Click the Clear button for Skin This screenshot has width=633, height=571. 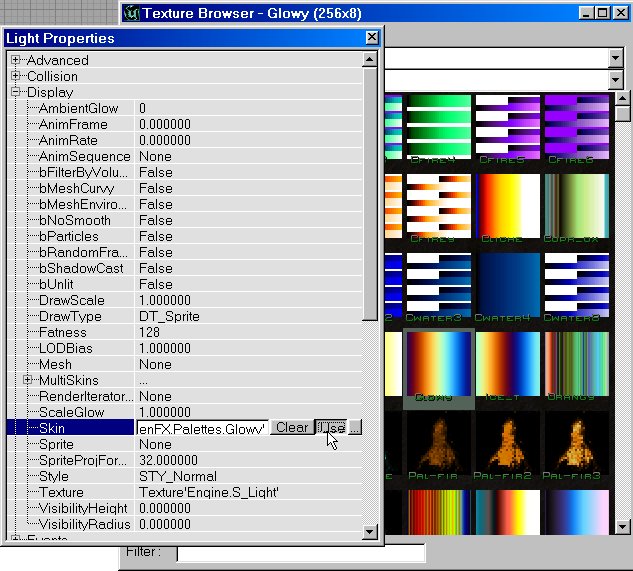tap(292, 428)
